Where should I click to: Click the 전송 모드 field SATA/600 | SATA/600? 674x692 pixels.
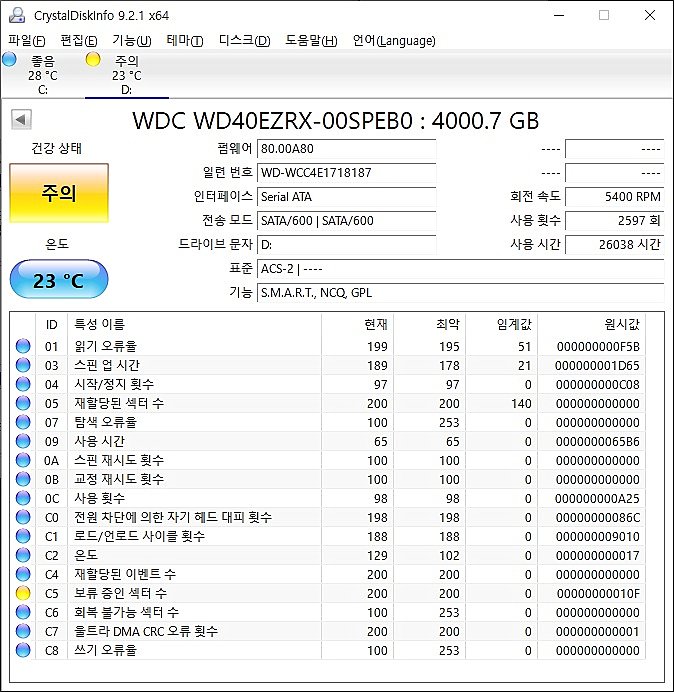[x=346, y=220]
